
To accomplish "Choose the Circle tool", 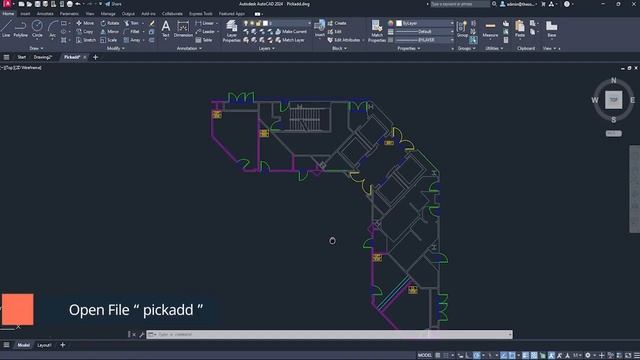I will click(x=37, y=29).
